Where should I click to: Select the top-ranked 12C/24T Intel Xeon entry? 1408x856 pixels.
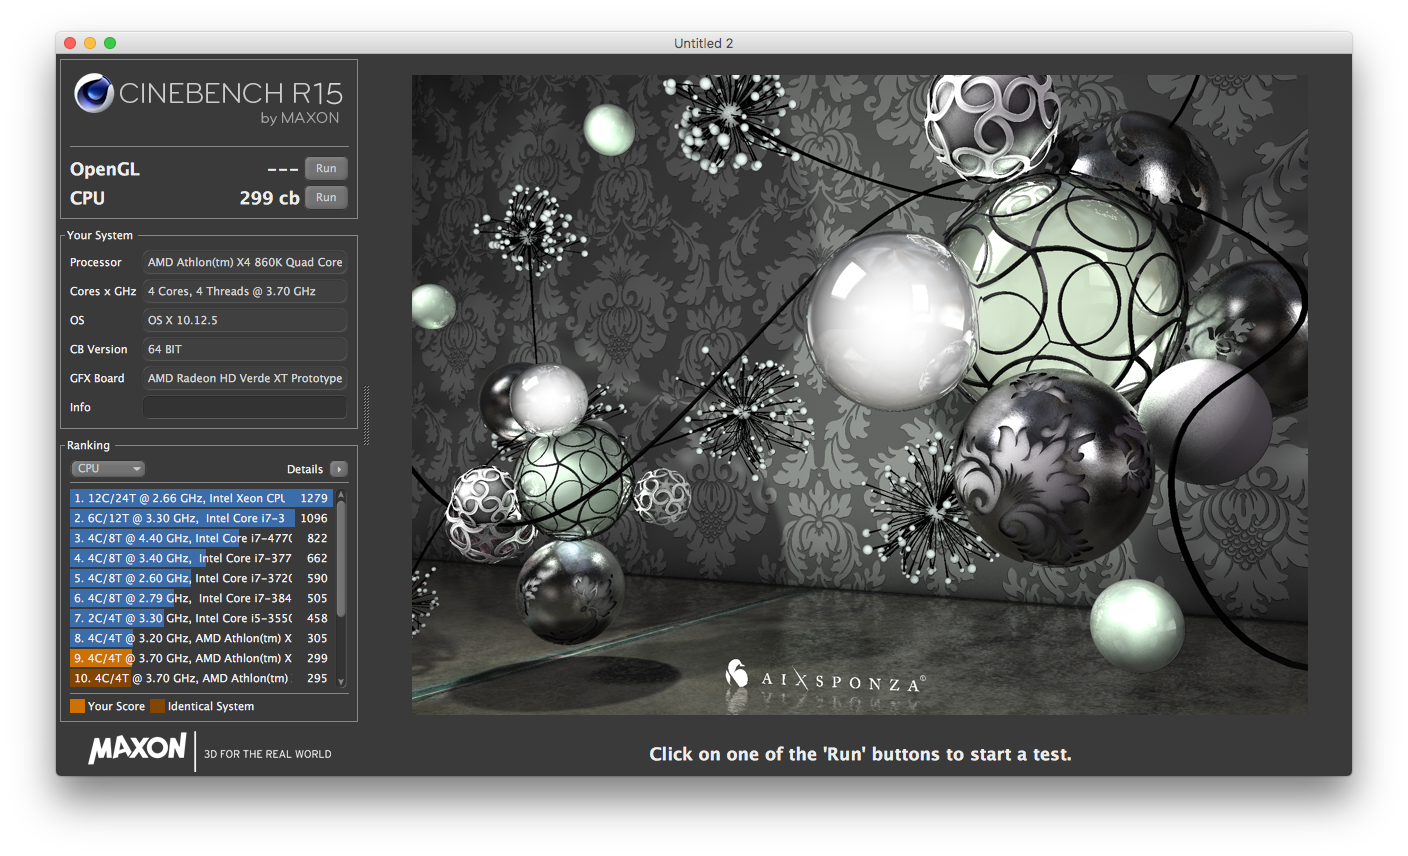(x=200, y=498)
